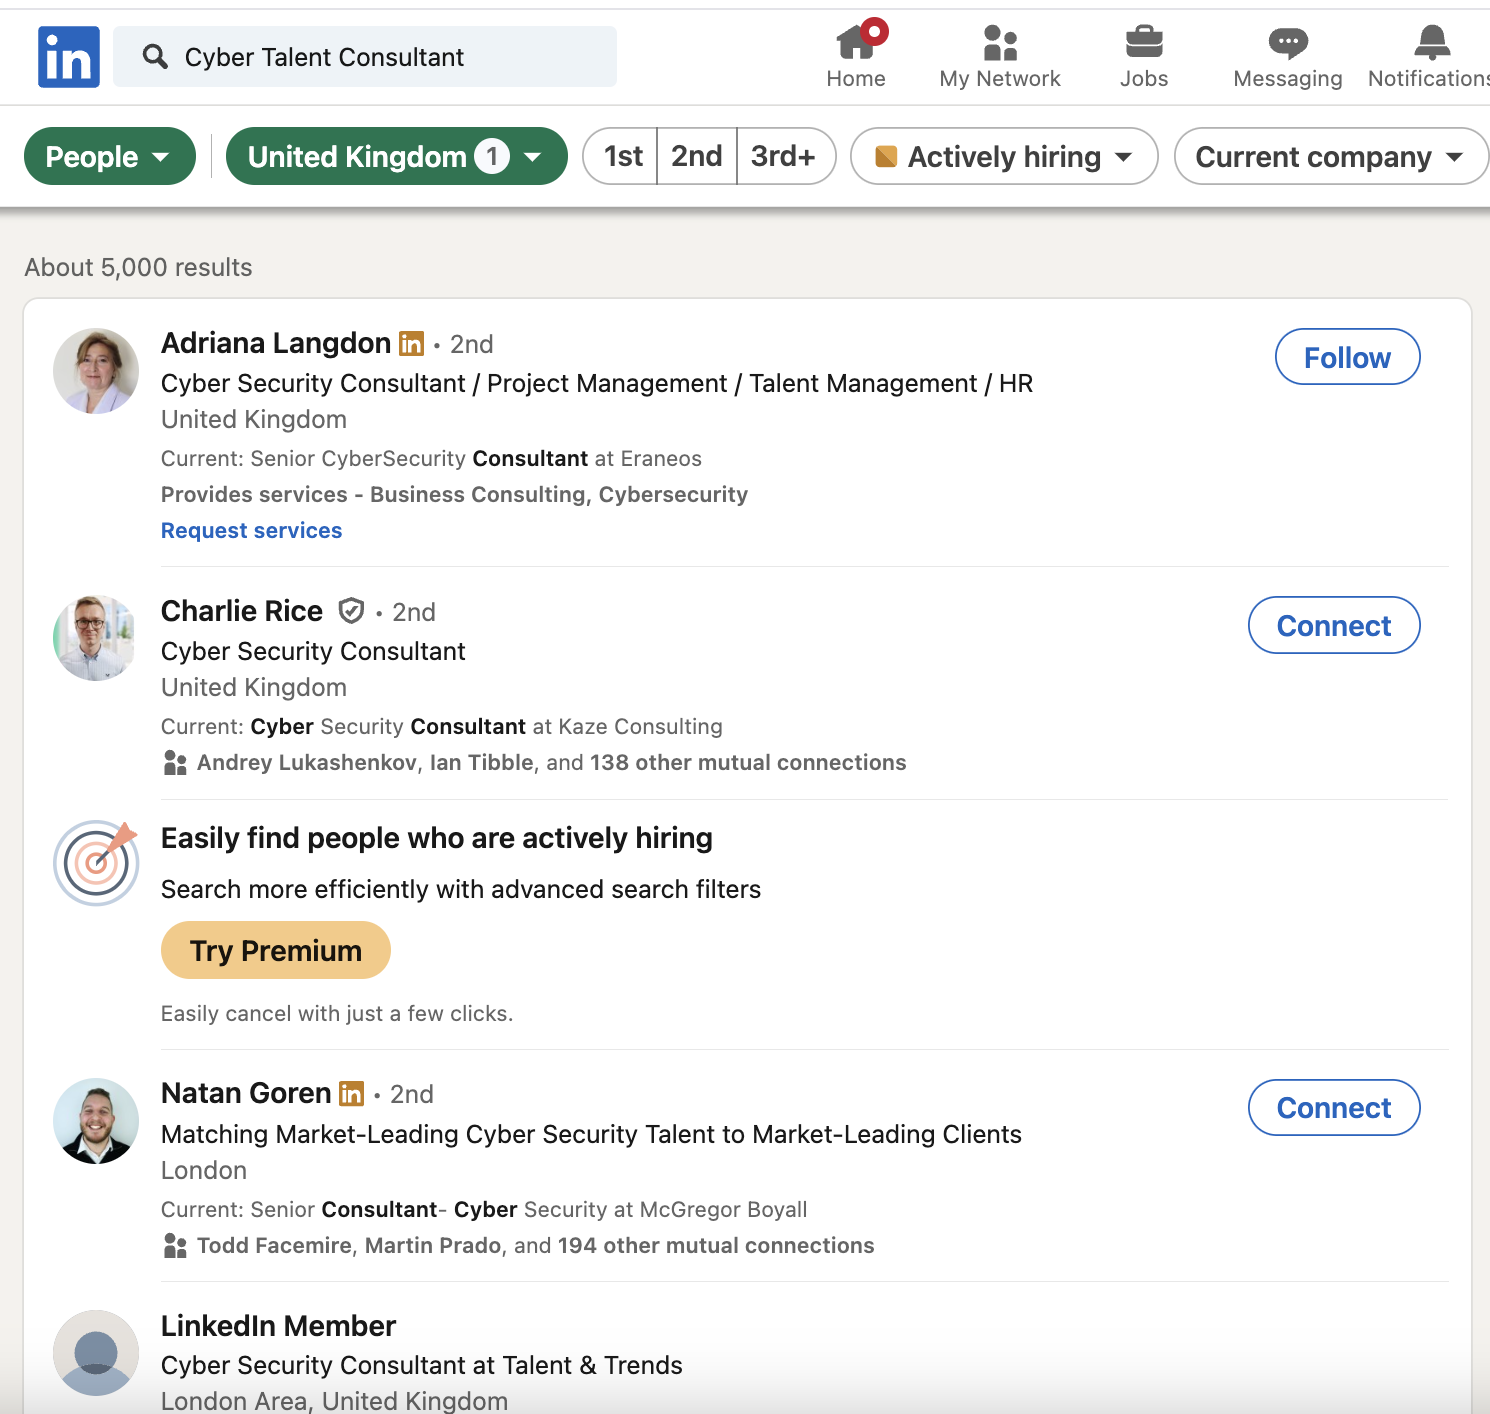The image size is (1490, 1414).
Task: Expand the People filter dropdown
Action: pos(110,156)
